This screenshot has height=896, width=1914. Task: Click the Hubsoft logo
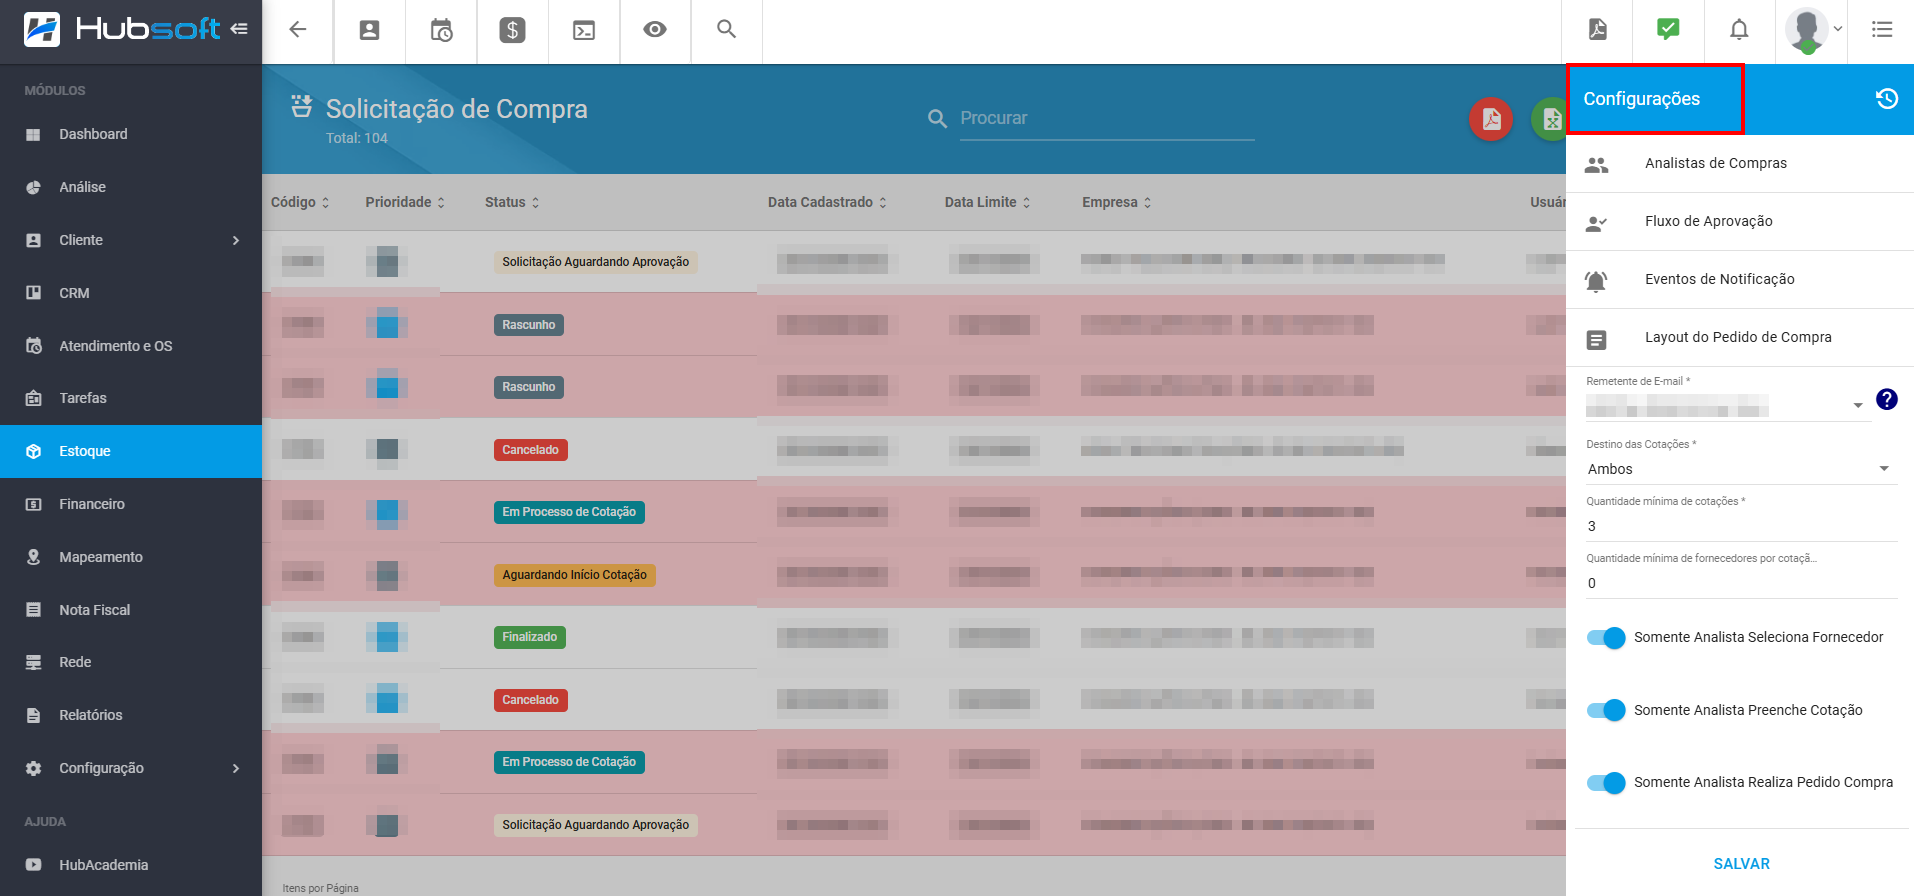[x=121, y=29]
